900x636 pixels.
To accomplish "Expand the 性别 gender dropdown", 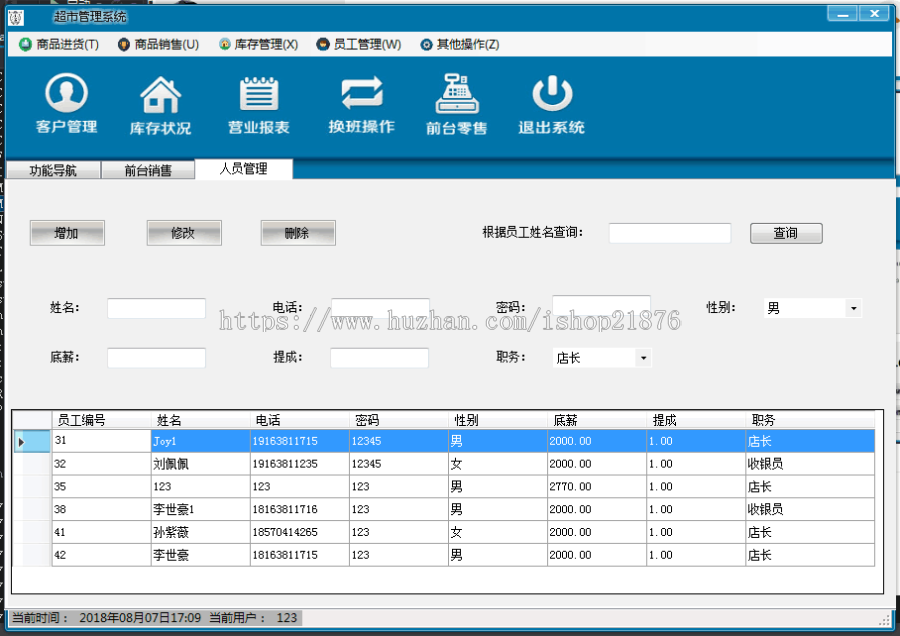I will pos(853,309).
